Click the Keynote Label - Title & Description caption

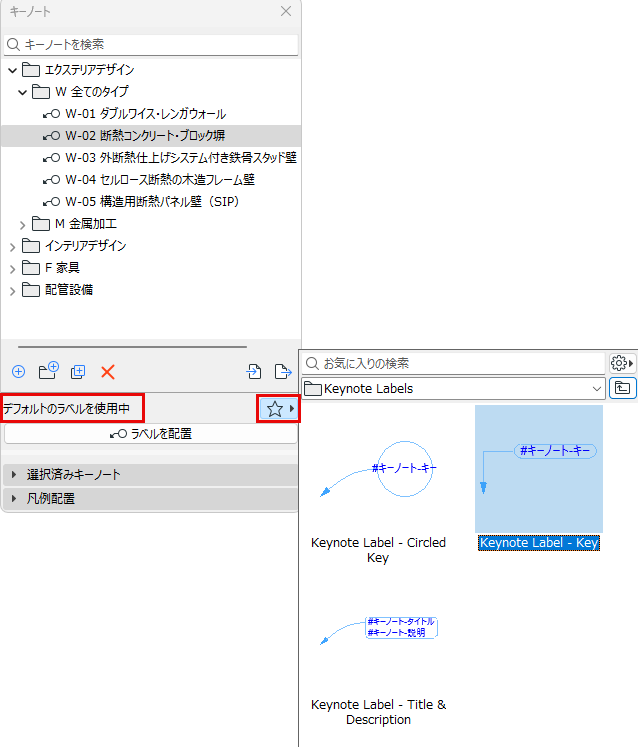pos(378,712)
